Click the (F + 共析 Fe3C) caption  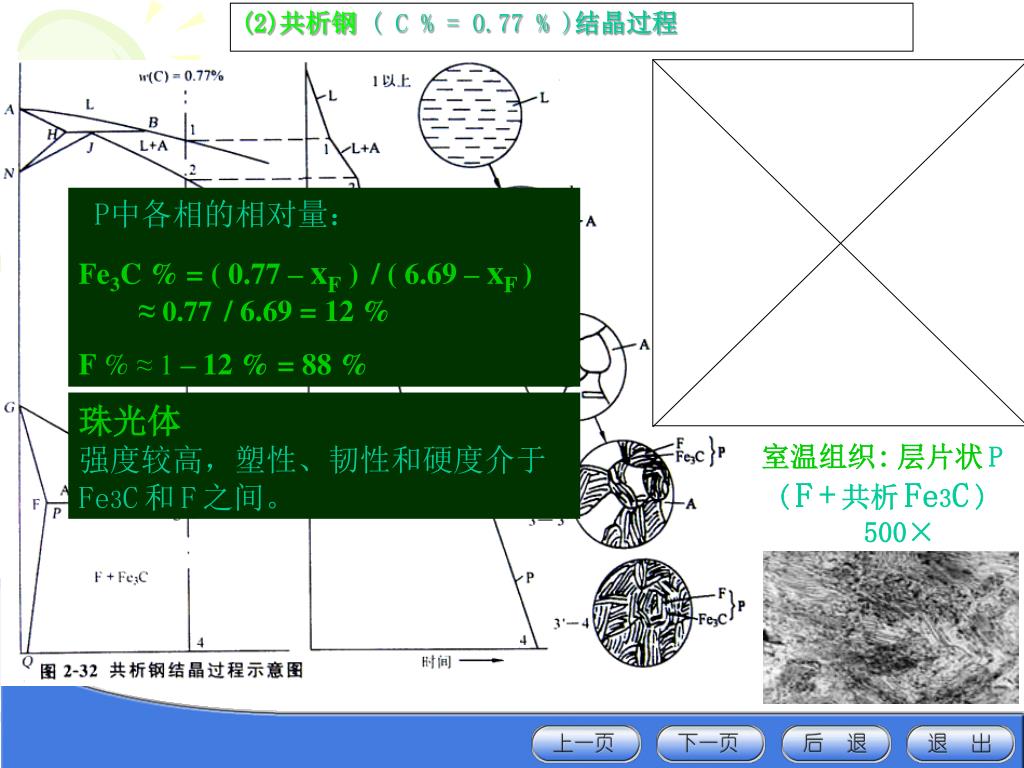click(x=882, y=496)
